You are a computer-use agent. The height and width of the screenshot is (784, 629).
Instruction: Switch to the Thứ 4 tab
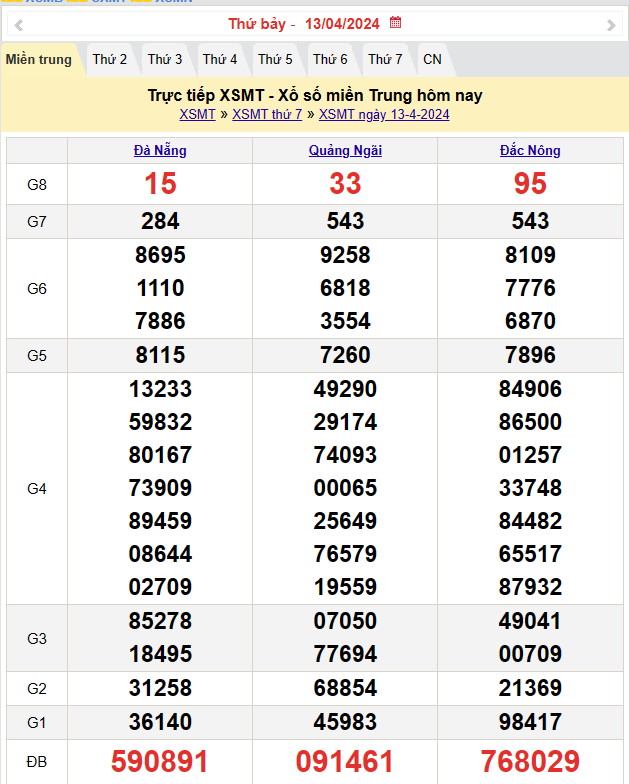point(220,60)
